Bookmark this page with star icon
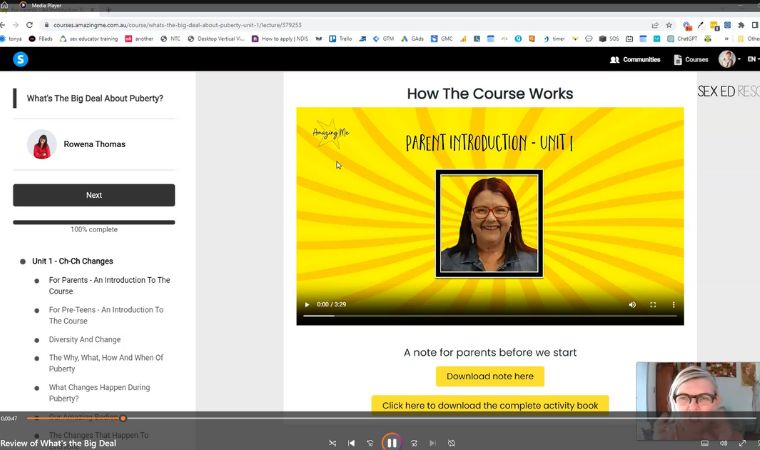 (x=669, y=25)
